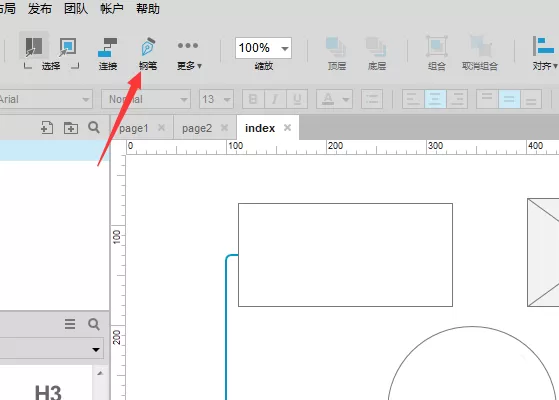The height and width of the screenshot is (400, 559).
Task: Send to bottom layer (底层)
Action: (376, 53)
